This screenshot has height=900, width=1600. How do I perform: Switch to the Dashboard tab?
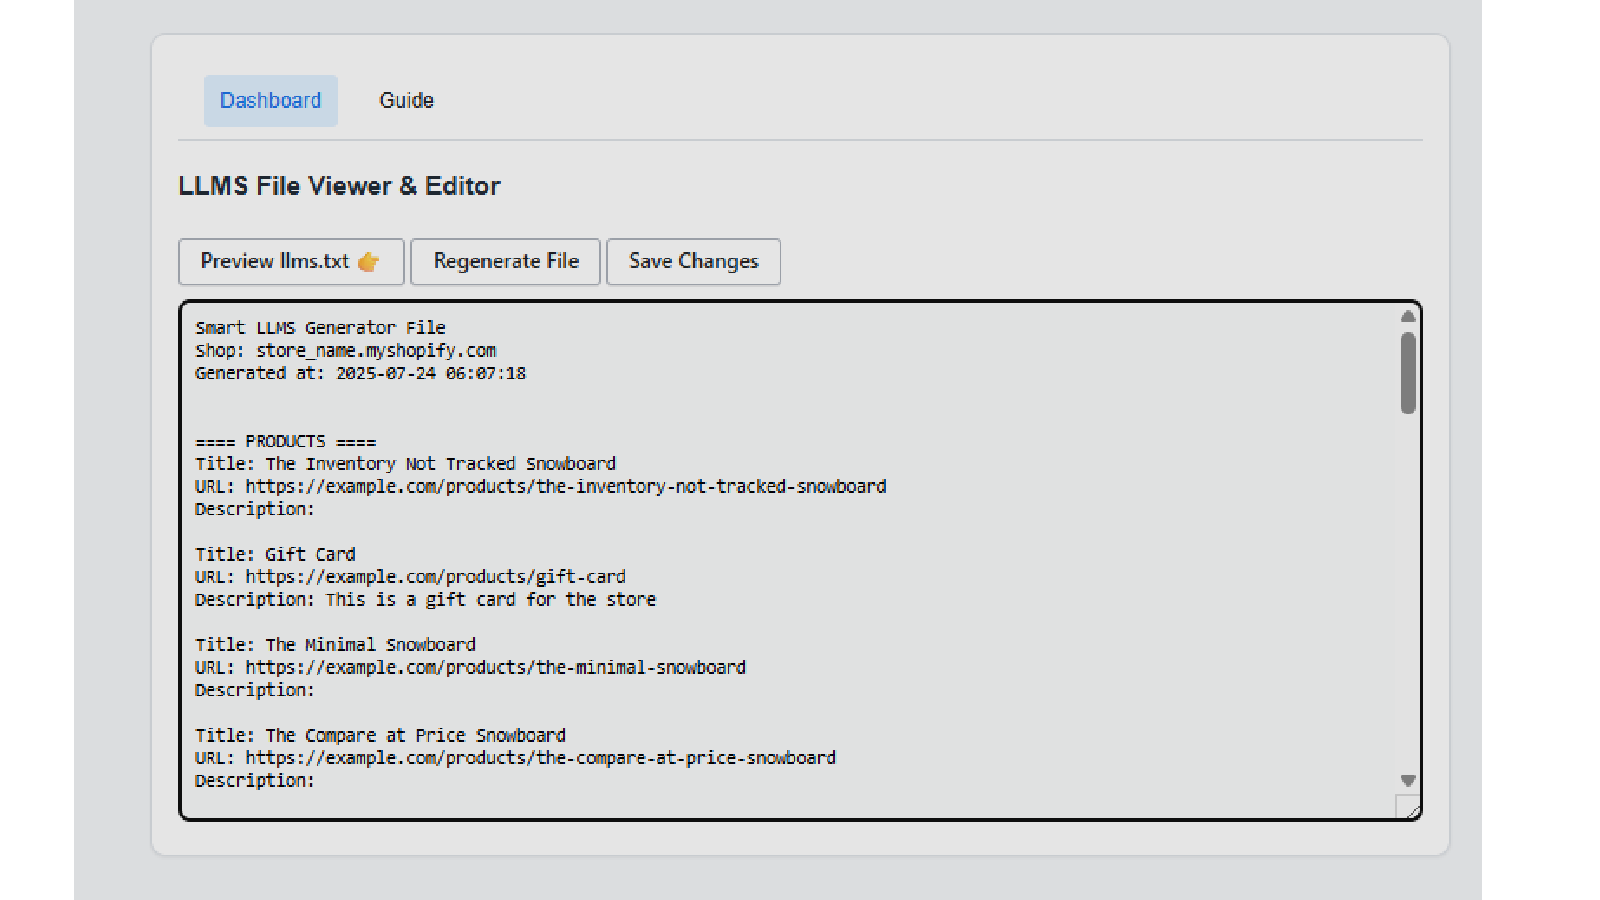[270, 101]
